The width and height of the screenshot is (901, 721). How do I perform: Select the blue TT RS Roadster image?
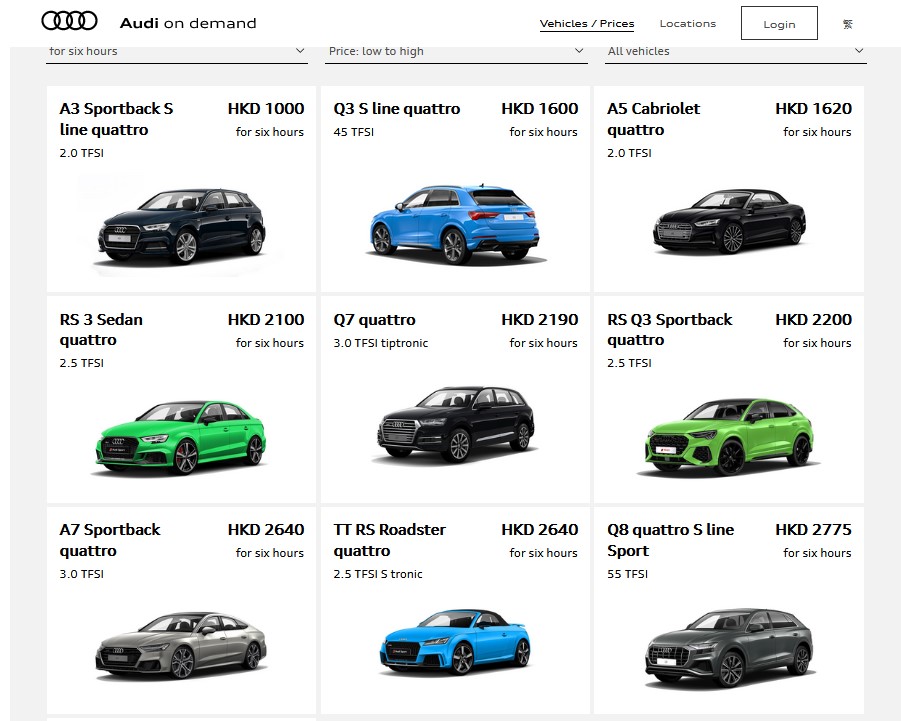point(455,641)
